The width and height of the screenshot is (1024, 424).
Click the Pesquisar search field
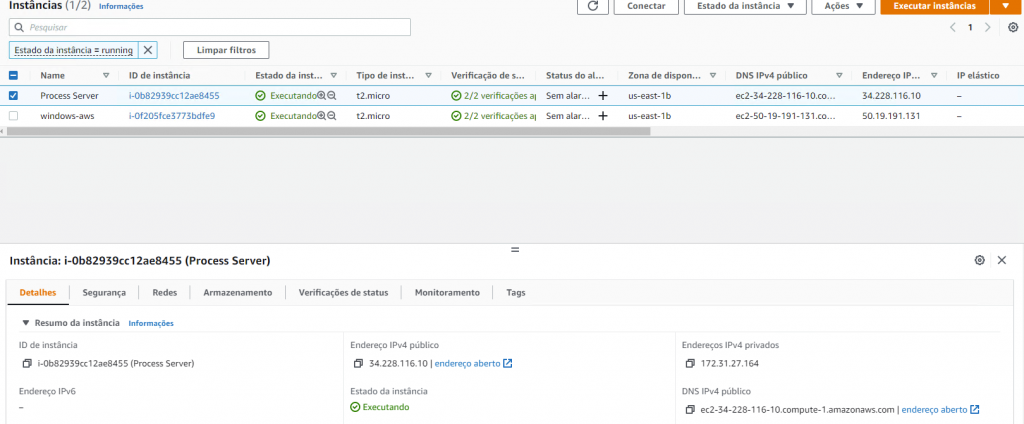tap(210, 27)
